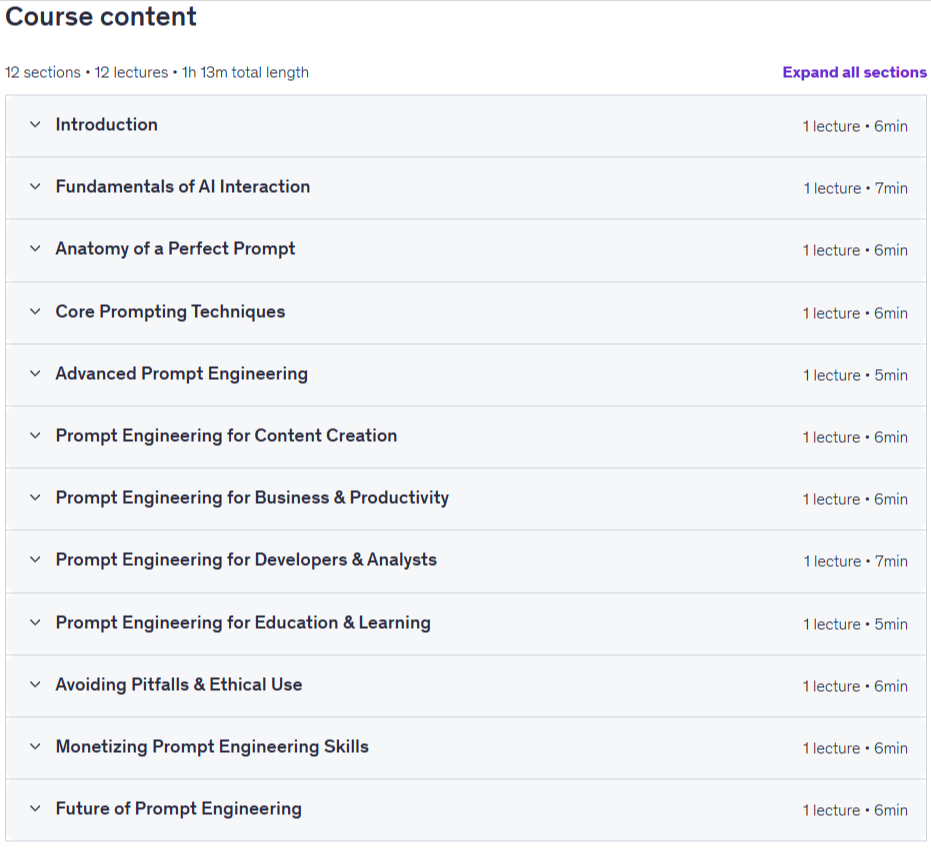This screenshot has height=848, width=931.
Task: Expand Core Prompting Techniques chevron
Action: tap(36, 311)
